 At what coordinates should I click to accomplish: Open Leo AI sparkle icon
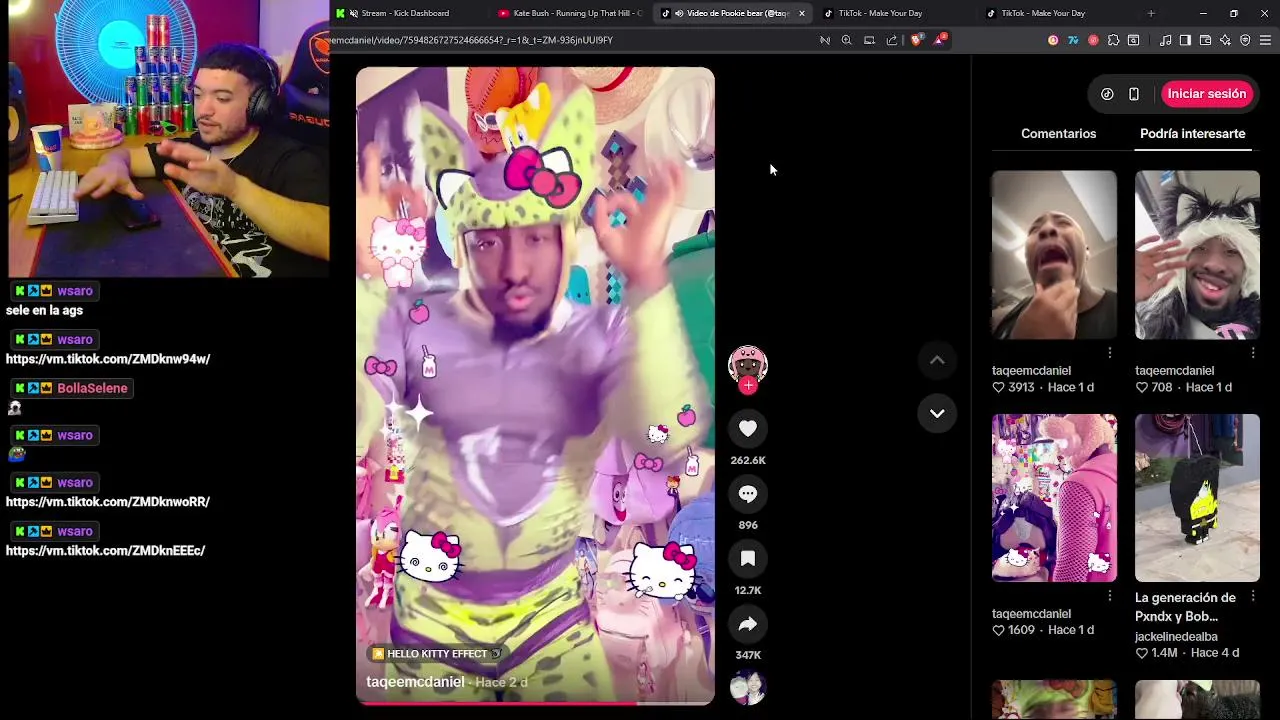(x=1225, y=40)
